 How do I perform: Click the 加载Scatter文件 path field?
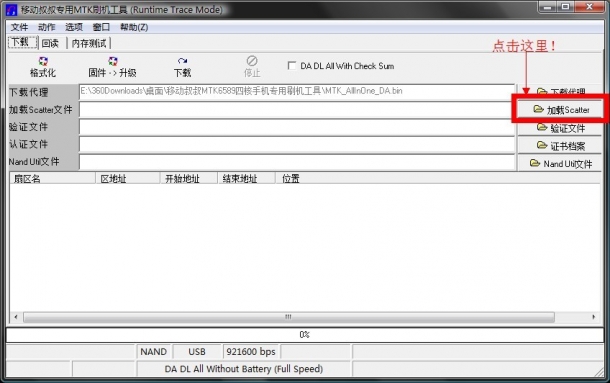point(297,110)
